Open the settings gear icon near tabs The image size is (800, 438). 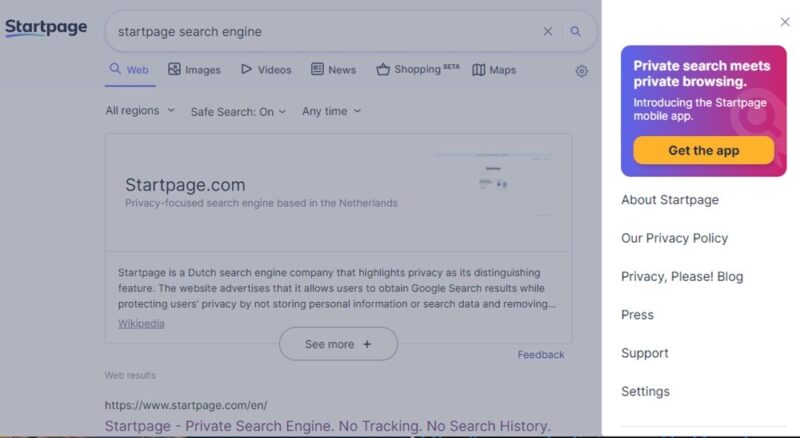(582, 71)
